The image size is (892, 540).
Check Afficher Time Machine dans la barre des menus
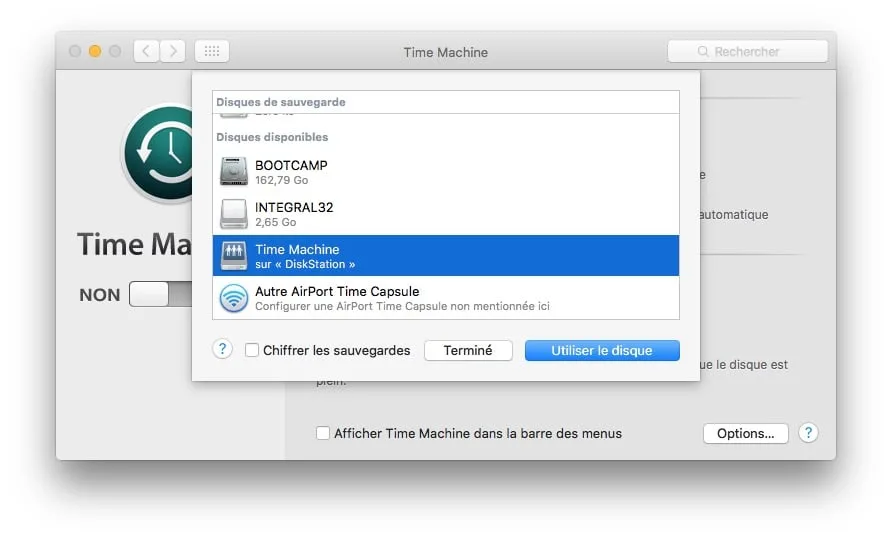click(x=323, y=433)
